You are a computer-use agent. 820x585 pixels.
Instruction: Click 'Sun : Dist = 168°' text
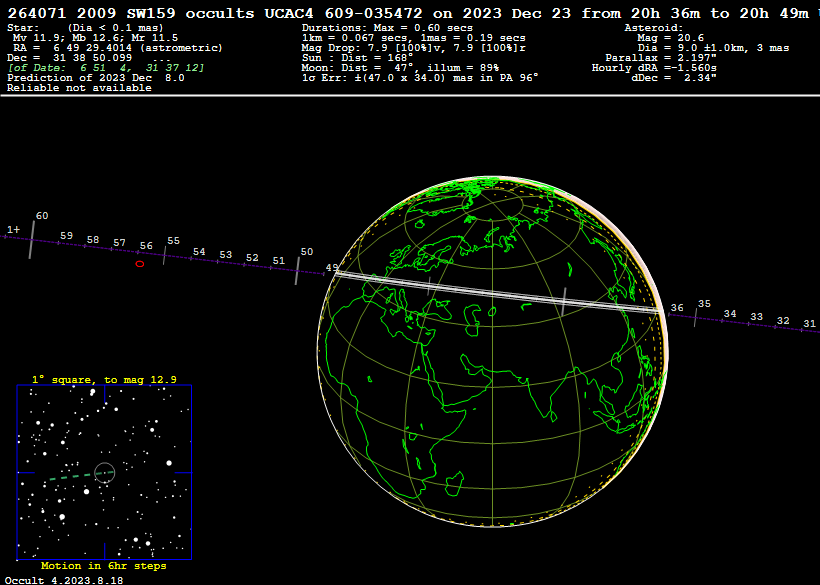pyautogui.click(x=357, y=58)
